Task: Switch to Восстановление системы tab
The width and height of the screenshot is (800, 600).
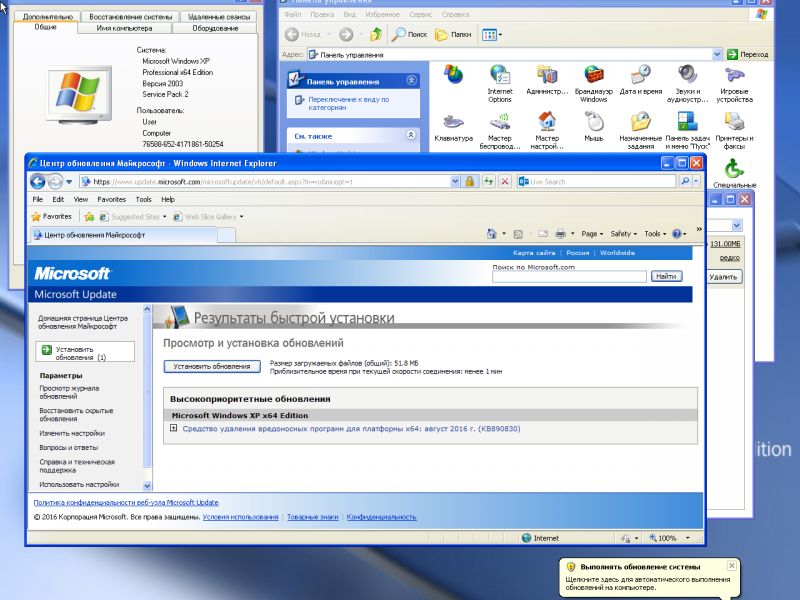Action: click(x=131, y=17)
